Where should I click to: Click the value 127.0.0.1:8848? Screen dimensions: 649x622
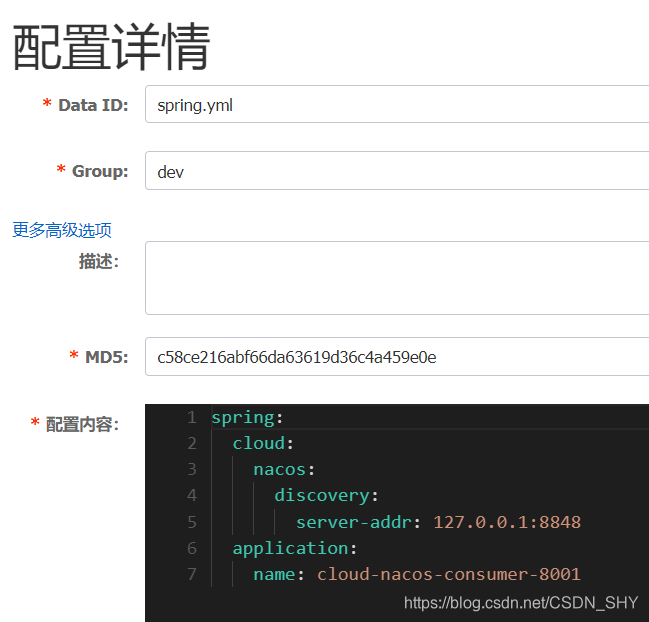point(507,522)
